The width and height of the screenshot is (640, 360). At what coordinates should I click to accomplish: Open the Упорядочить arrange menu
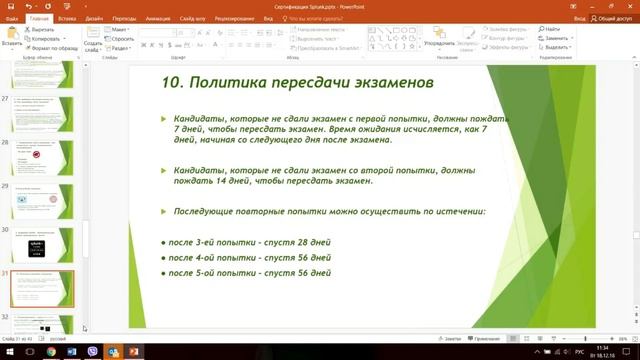(439, 37)
